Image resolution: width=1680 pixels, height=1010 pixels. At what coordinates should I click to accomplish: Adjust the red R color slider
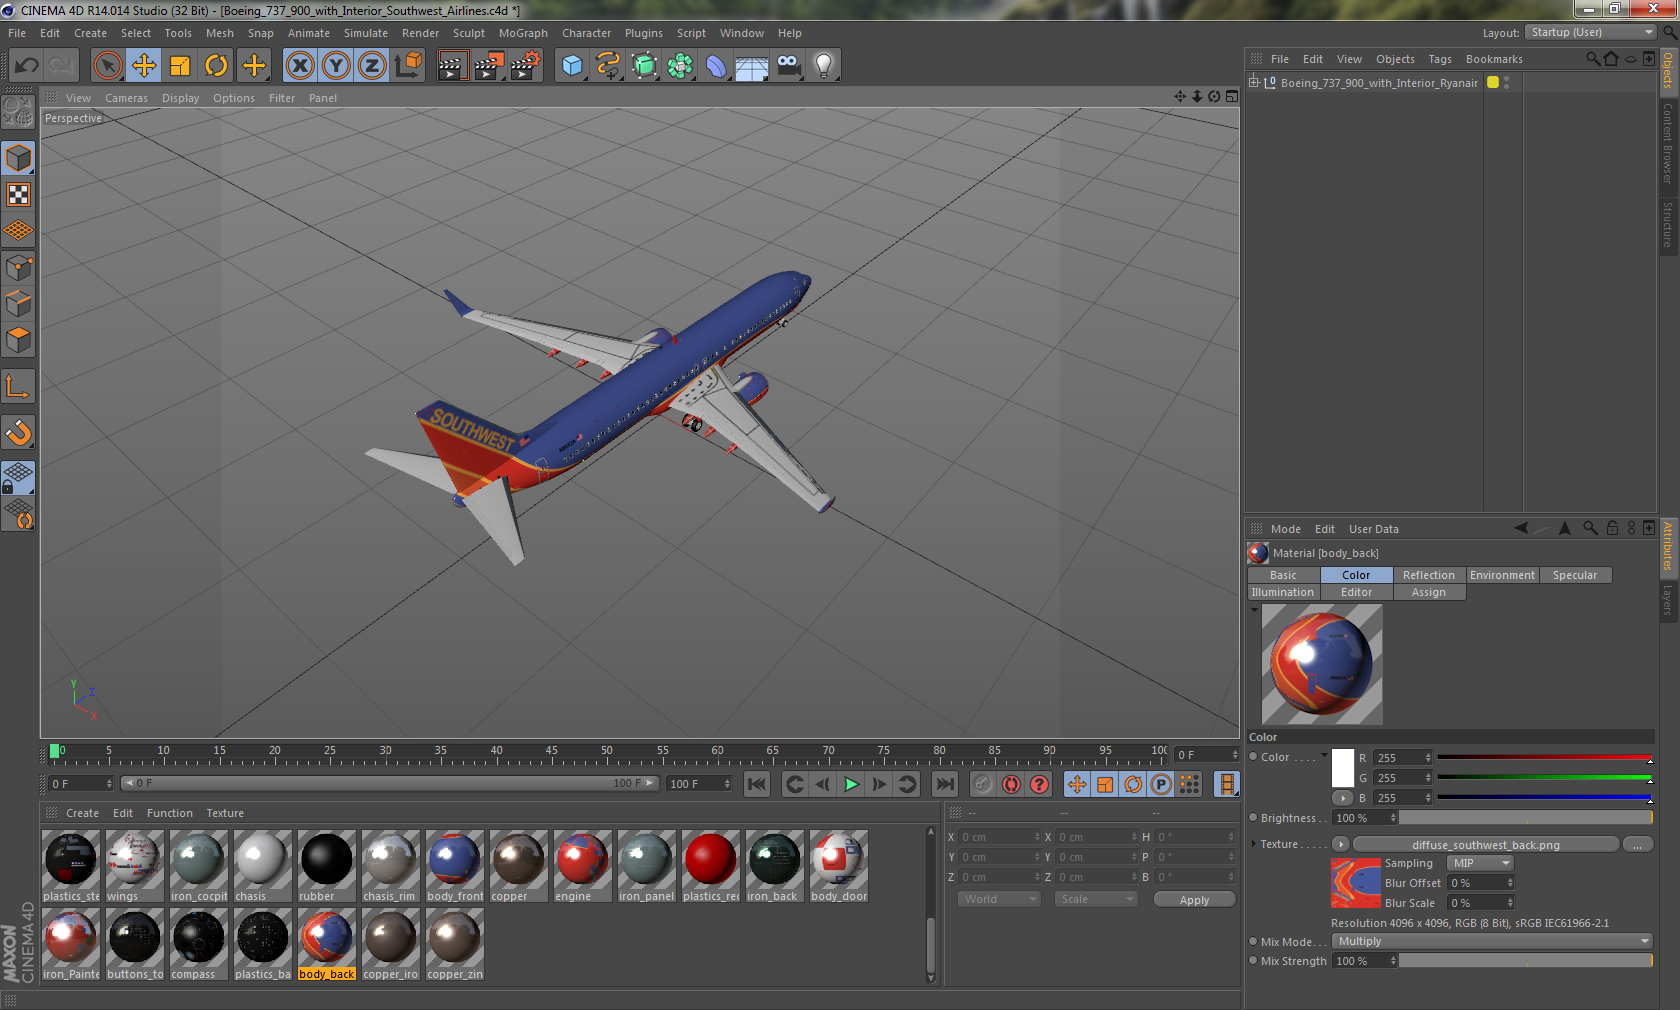coord(1544,758)
